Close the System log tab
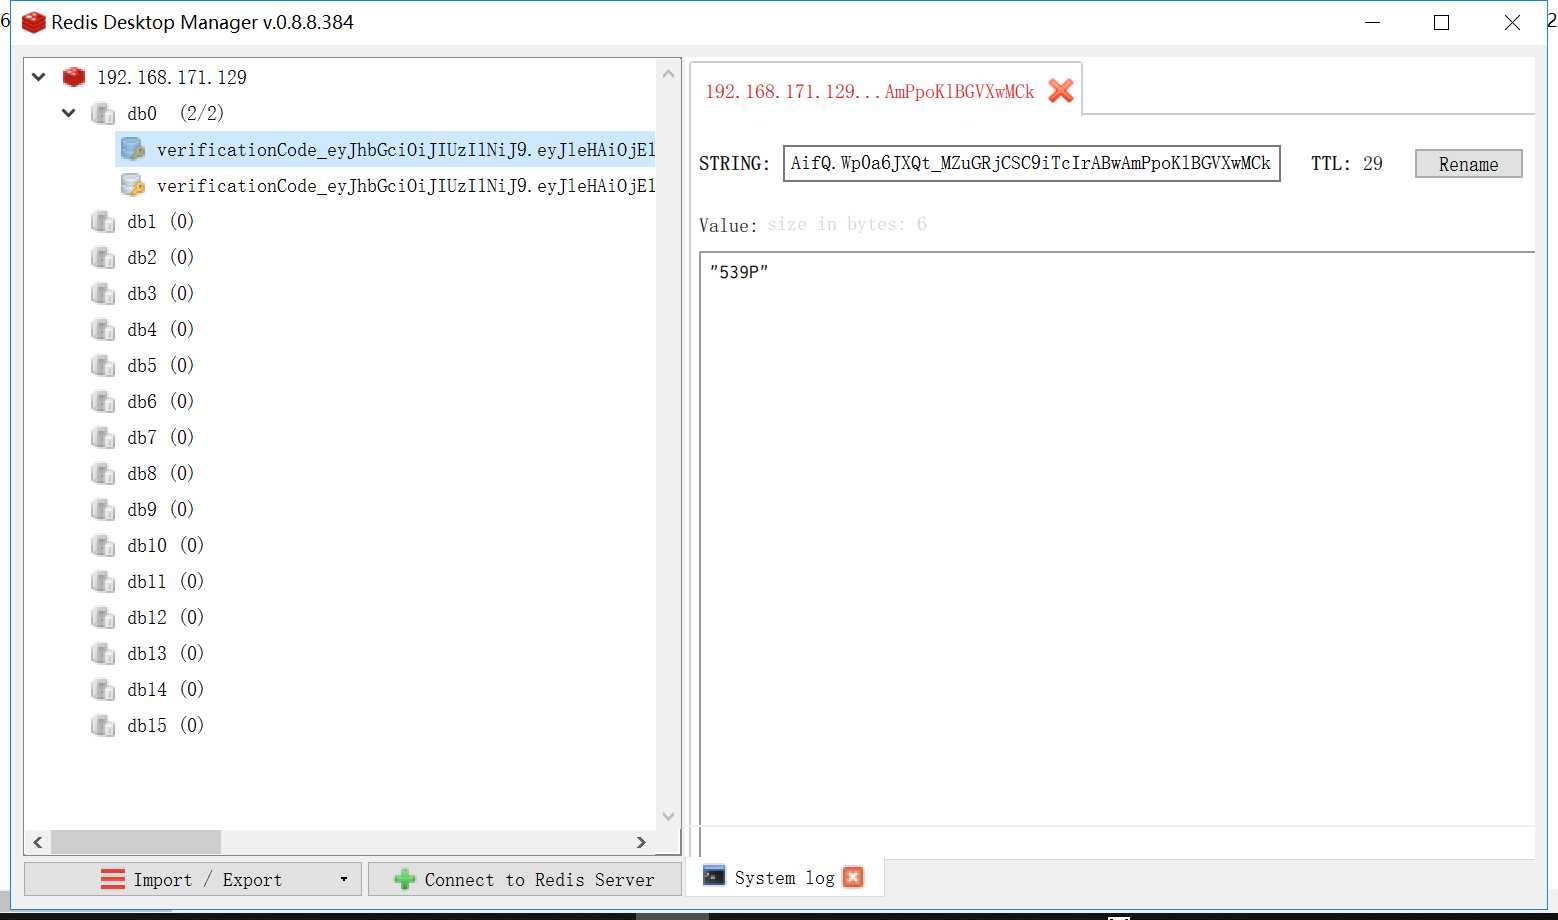This screenshot has height=920, width=1558. tap(853, 877)
